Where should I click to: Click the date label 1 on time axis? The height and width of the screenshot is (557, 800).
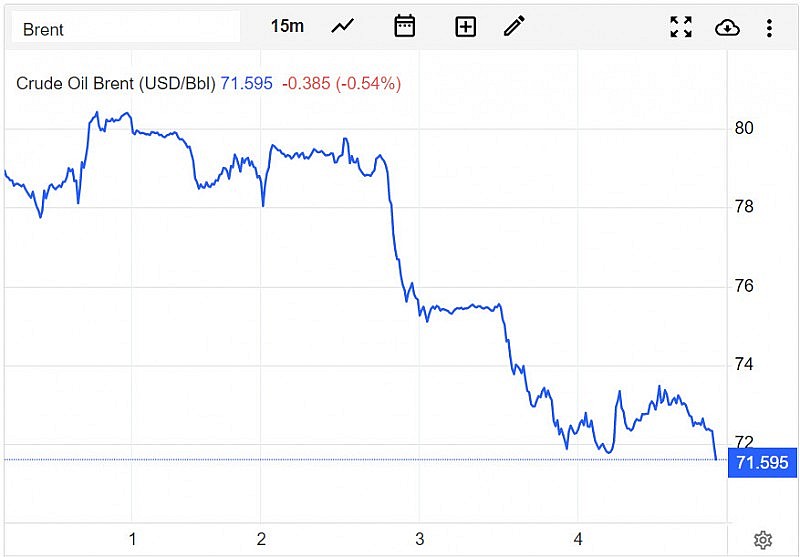tap(132, 539)
